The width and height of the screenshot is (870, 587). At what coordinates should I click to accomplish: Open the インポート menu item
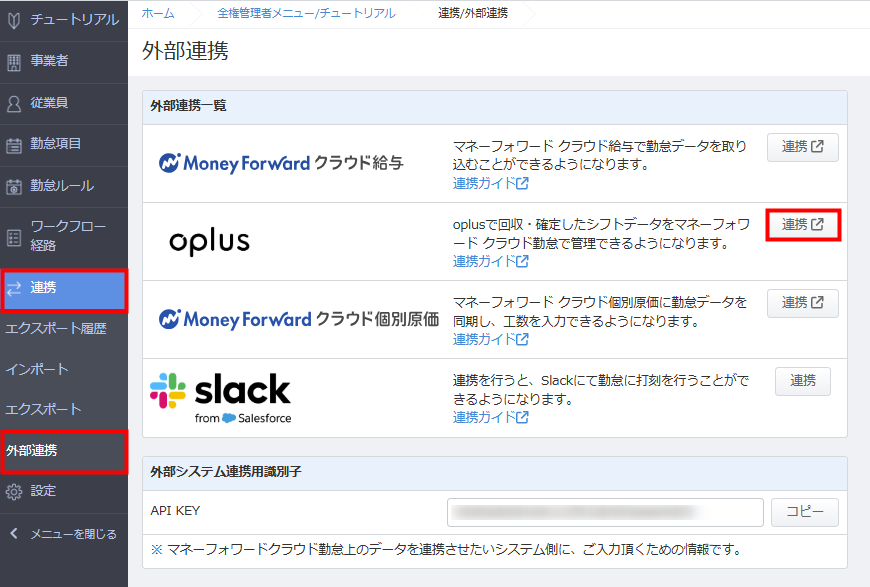pyautogui.click(x=37, y=370)
